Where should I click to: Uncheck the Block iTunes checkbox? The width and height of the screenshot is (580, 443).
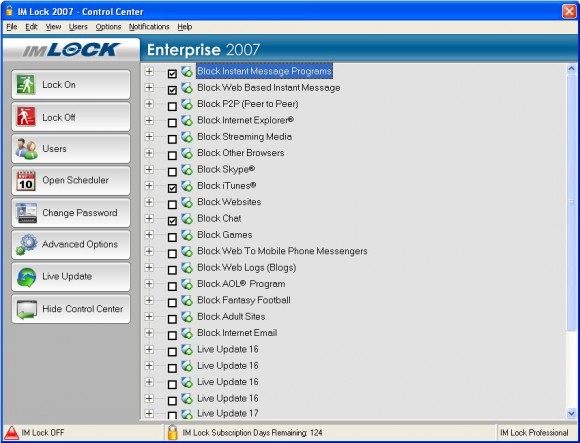172,188
